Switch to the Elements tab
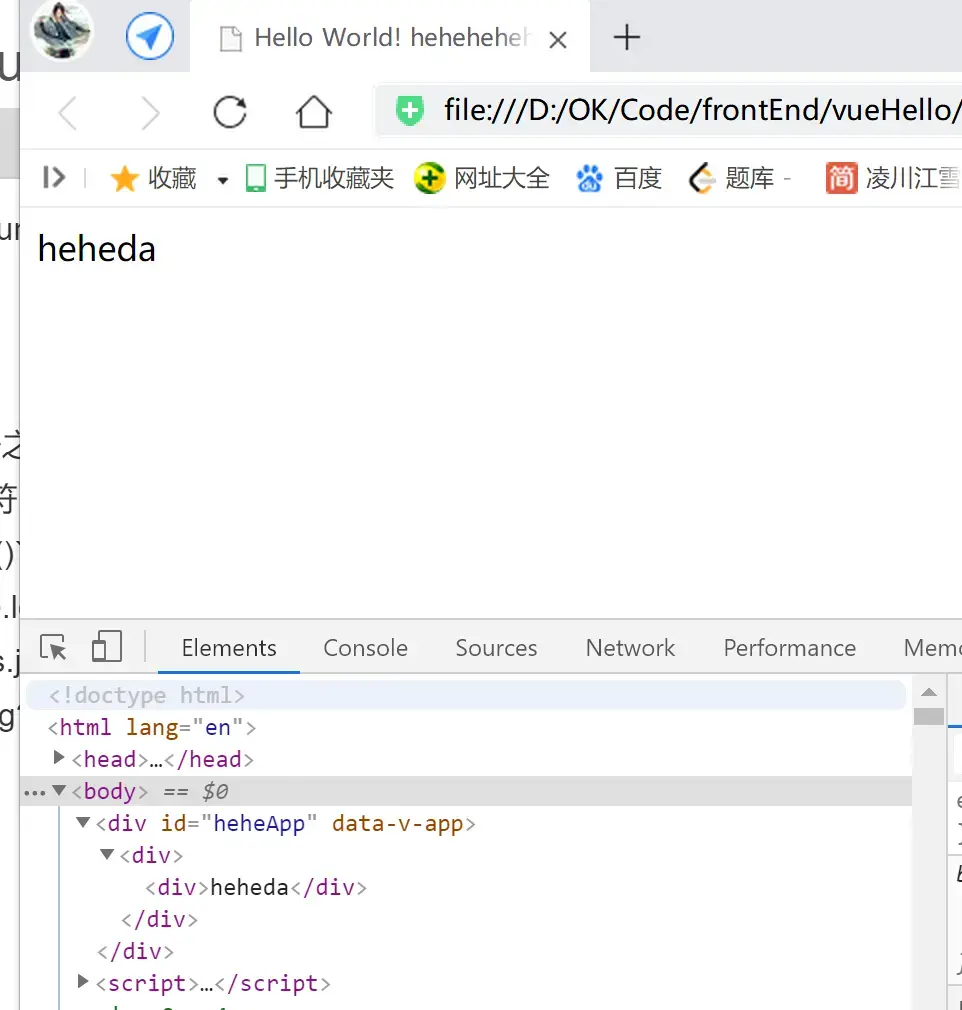 coord(229,648)
